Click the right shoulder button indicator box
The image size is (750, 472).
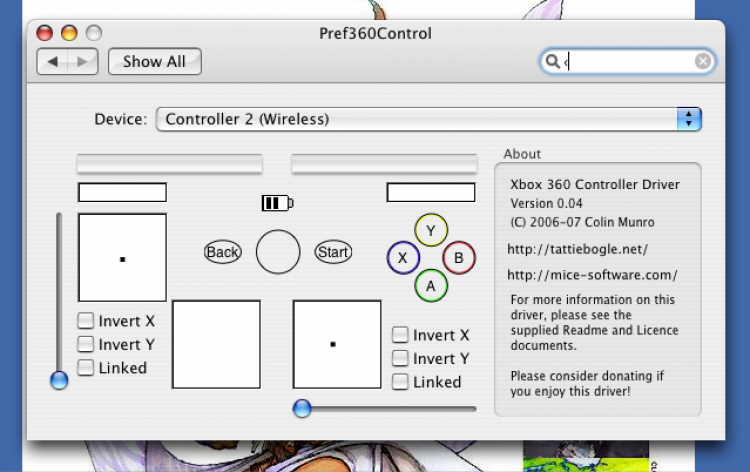tap(431, 192)
